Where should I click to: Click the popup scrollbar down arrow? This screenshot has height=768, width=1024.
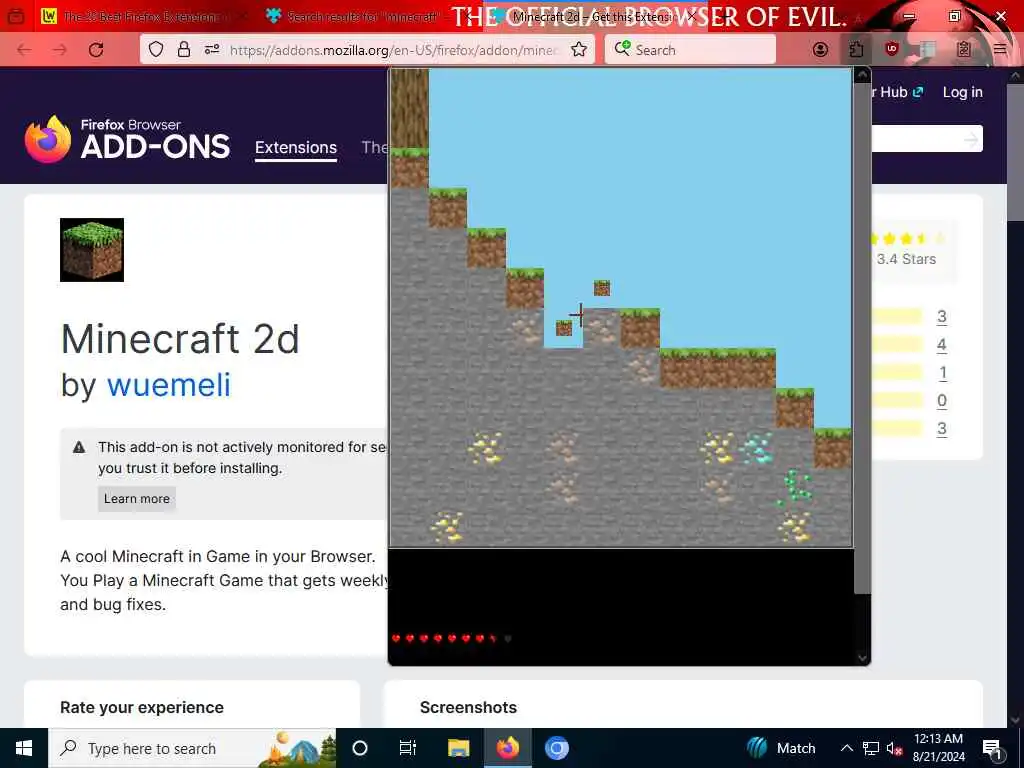[862, 658]
